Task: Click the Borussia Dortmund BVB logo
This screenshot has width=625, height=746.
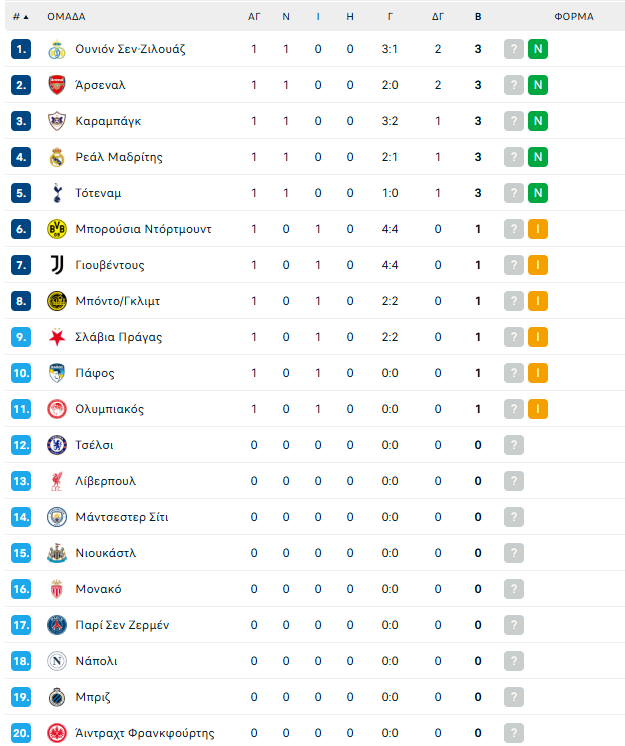Action: (x=57, y=229)
